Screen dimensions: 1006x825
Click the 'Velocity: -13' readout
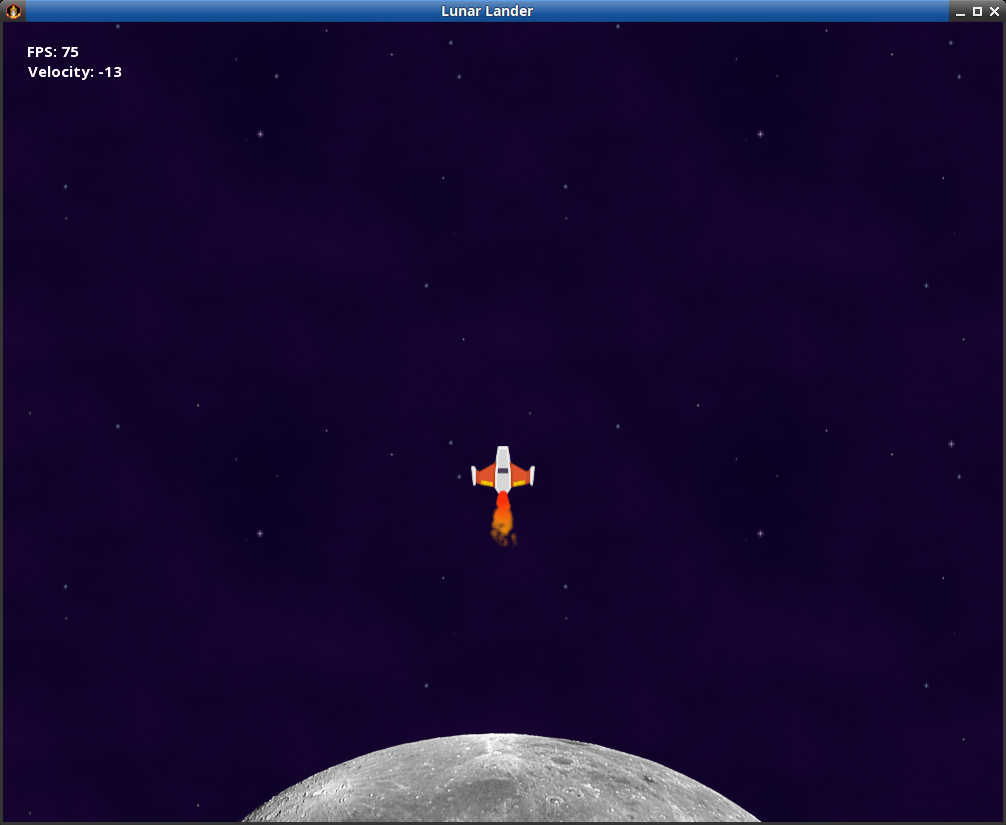coord(74,72)
